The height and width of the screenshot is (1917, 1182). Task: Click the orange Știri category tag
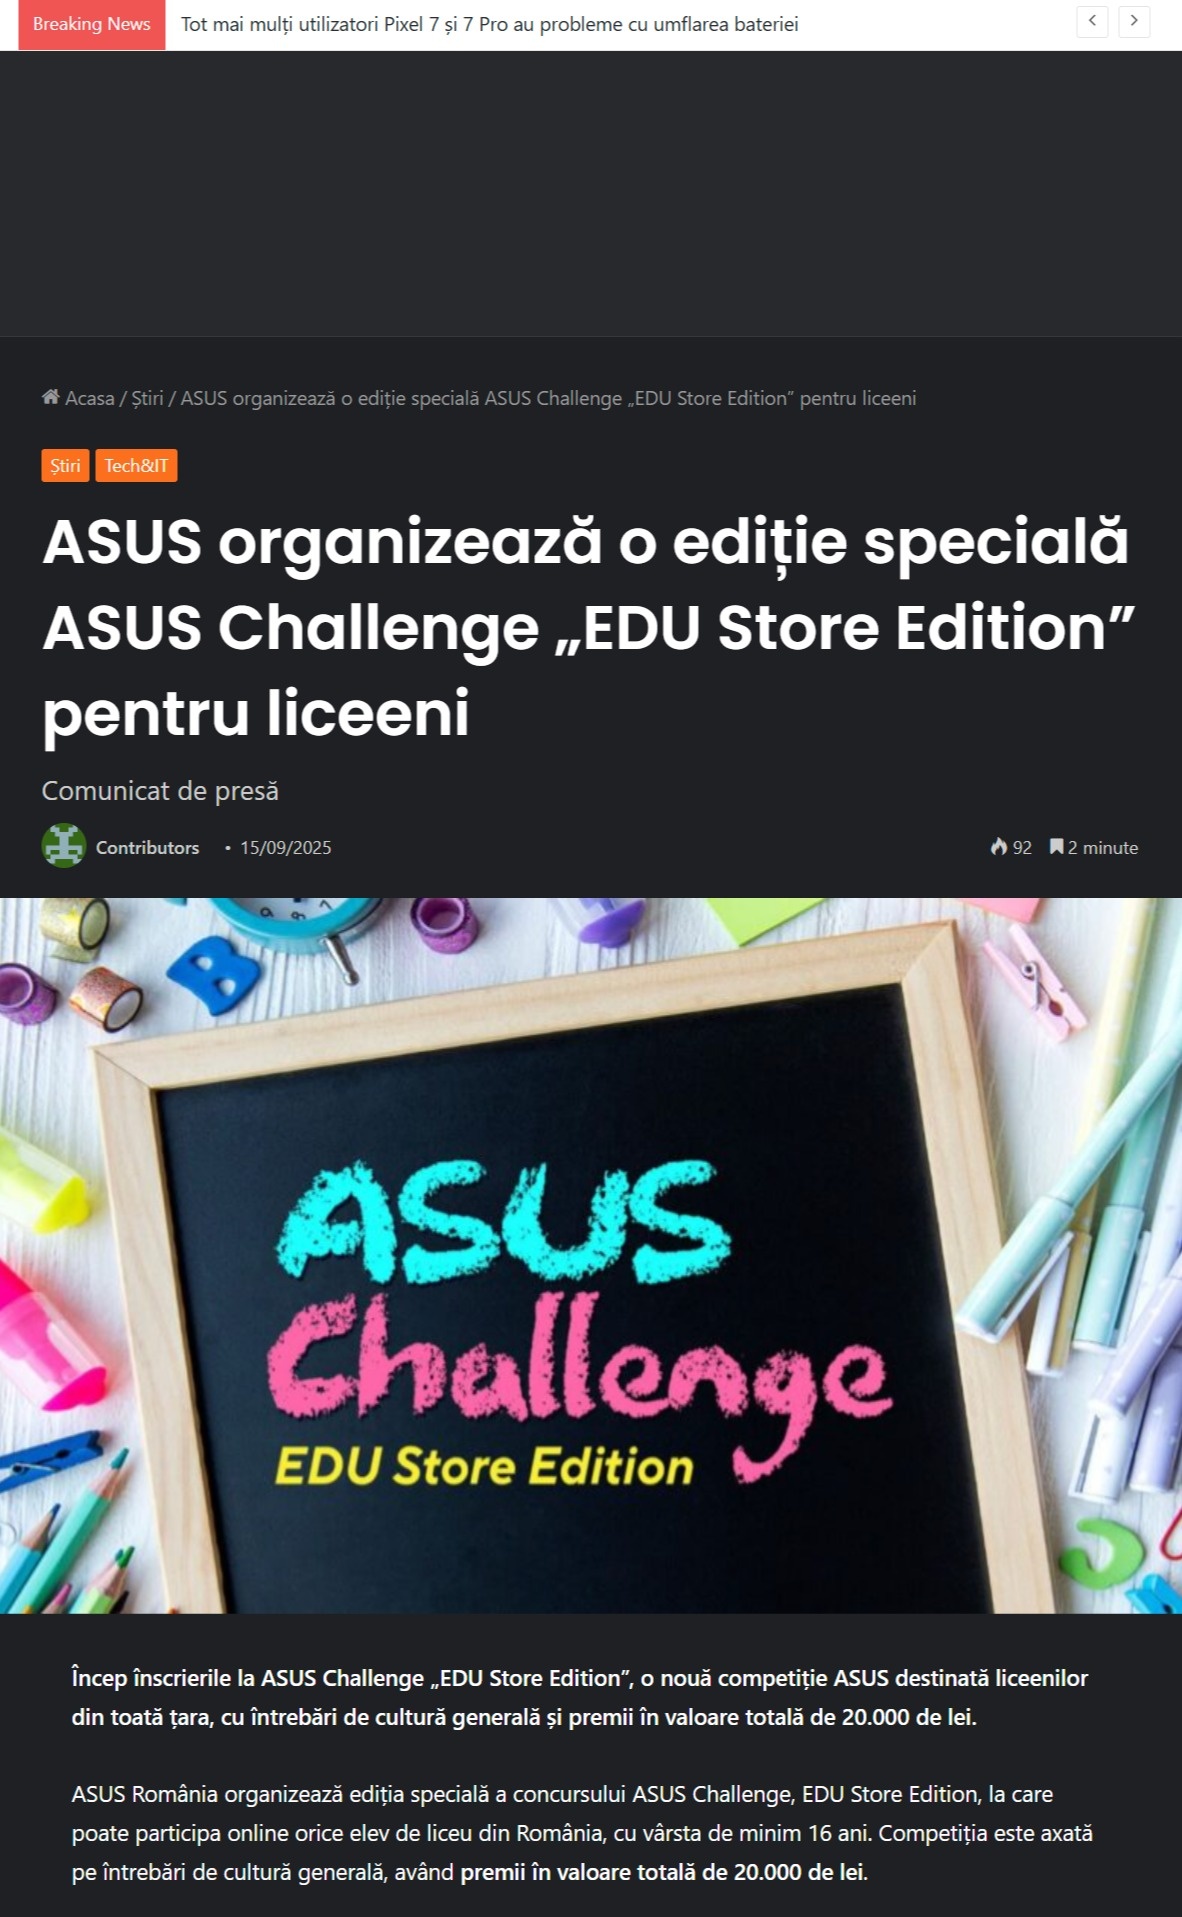(65, 465)
